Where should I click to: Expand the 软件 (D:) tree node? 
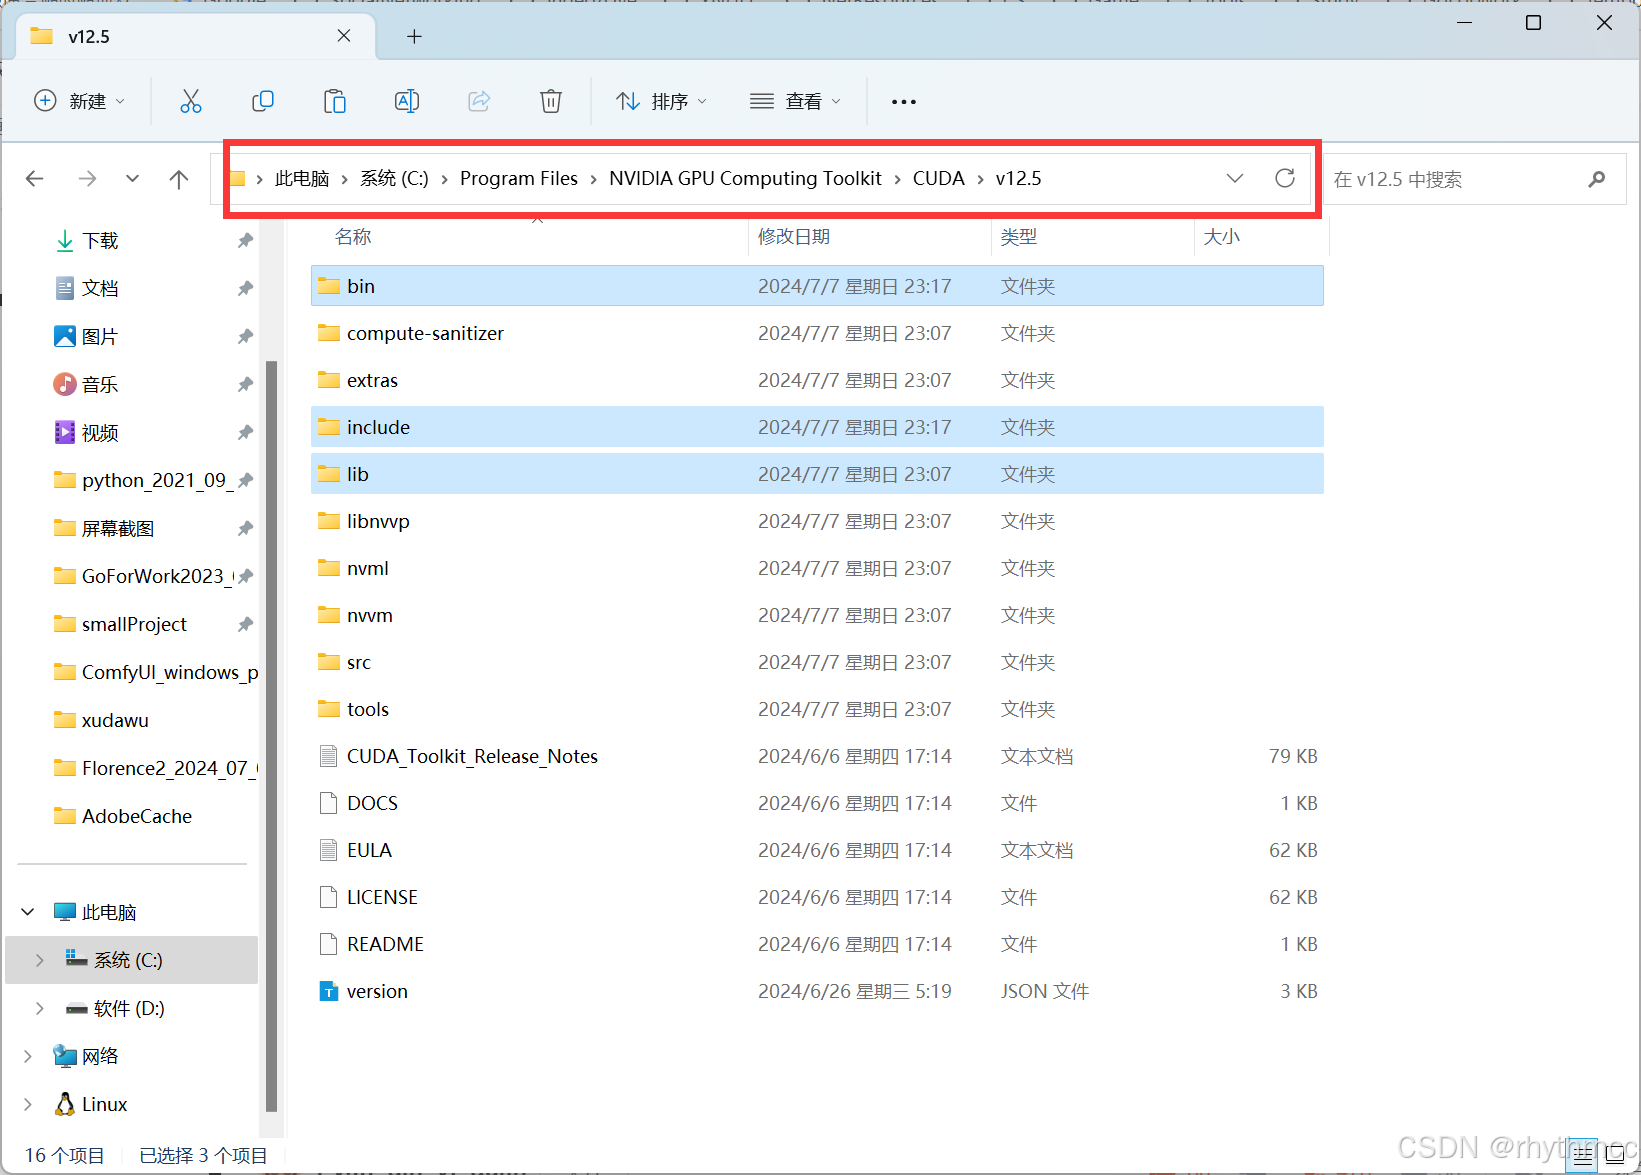coord(40,1008)
